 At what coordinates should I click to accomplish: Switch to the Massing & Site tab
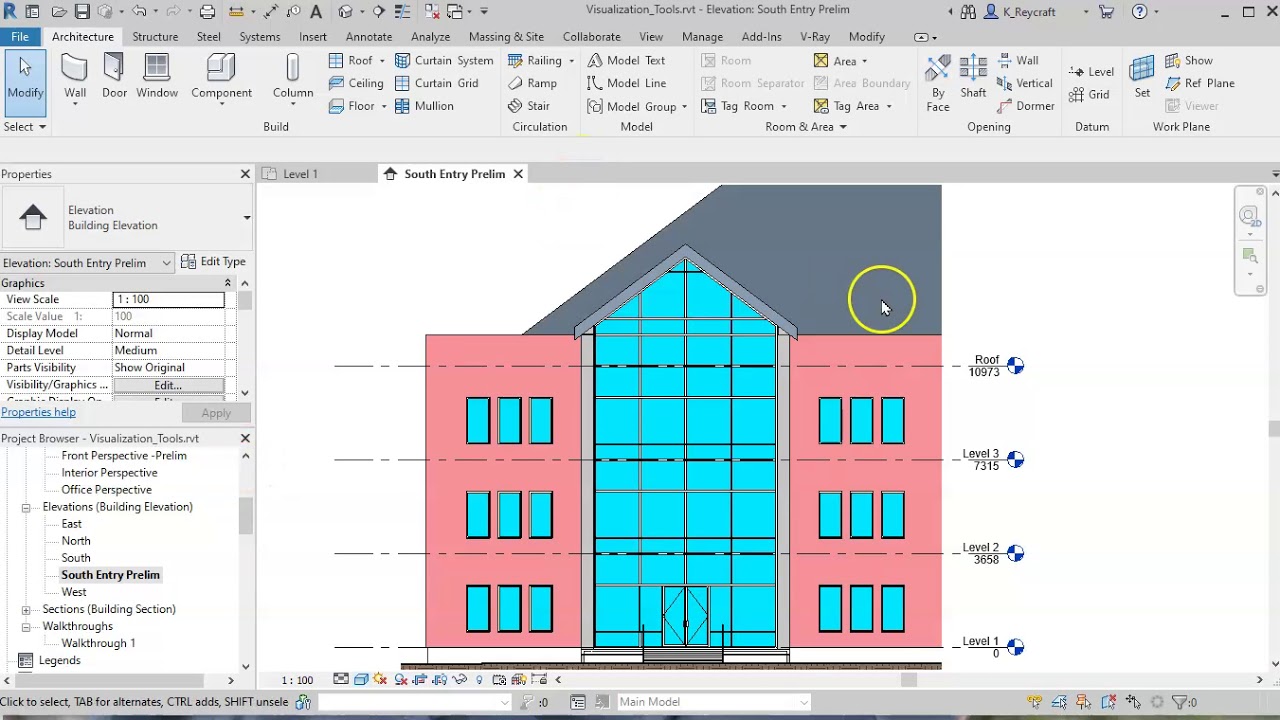(506, 37)
